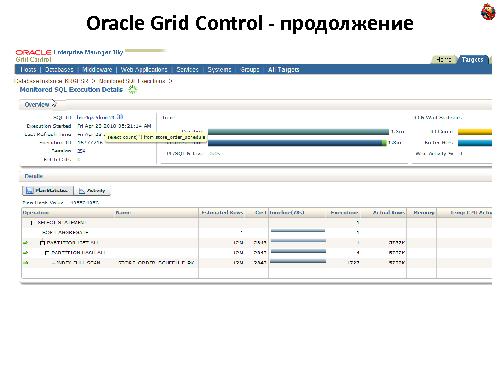The image size is (500, 375).
Task: Click the Activity chart icon
Action: 82,191
